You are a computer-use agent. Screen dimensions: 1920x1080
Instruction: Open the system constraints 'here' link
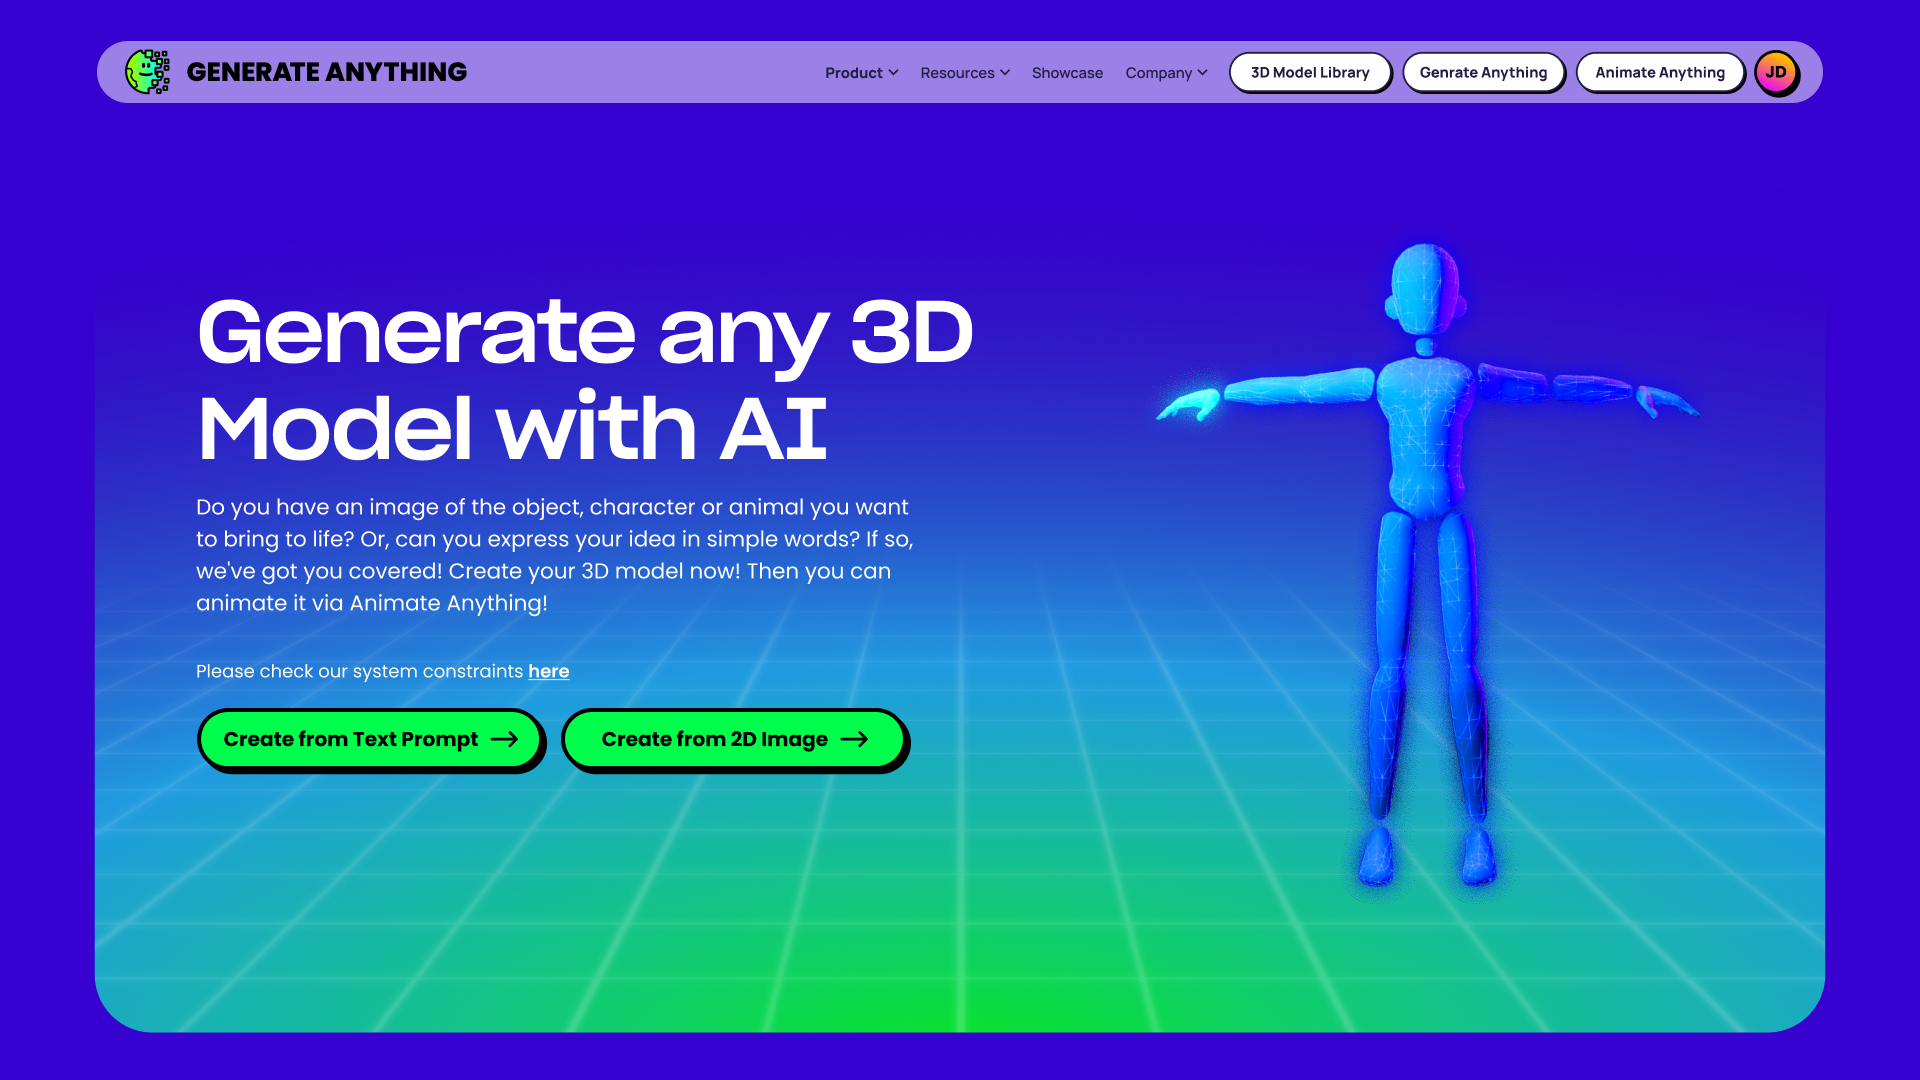(x=548, y=672)
